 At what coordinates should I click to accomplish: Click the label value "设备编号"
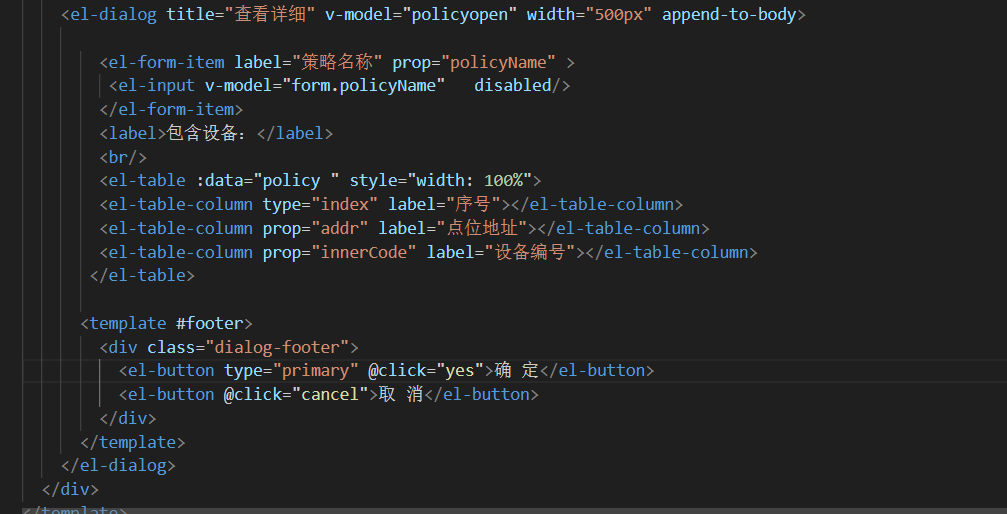tap(530, 252)
